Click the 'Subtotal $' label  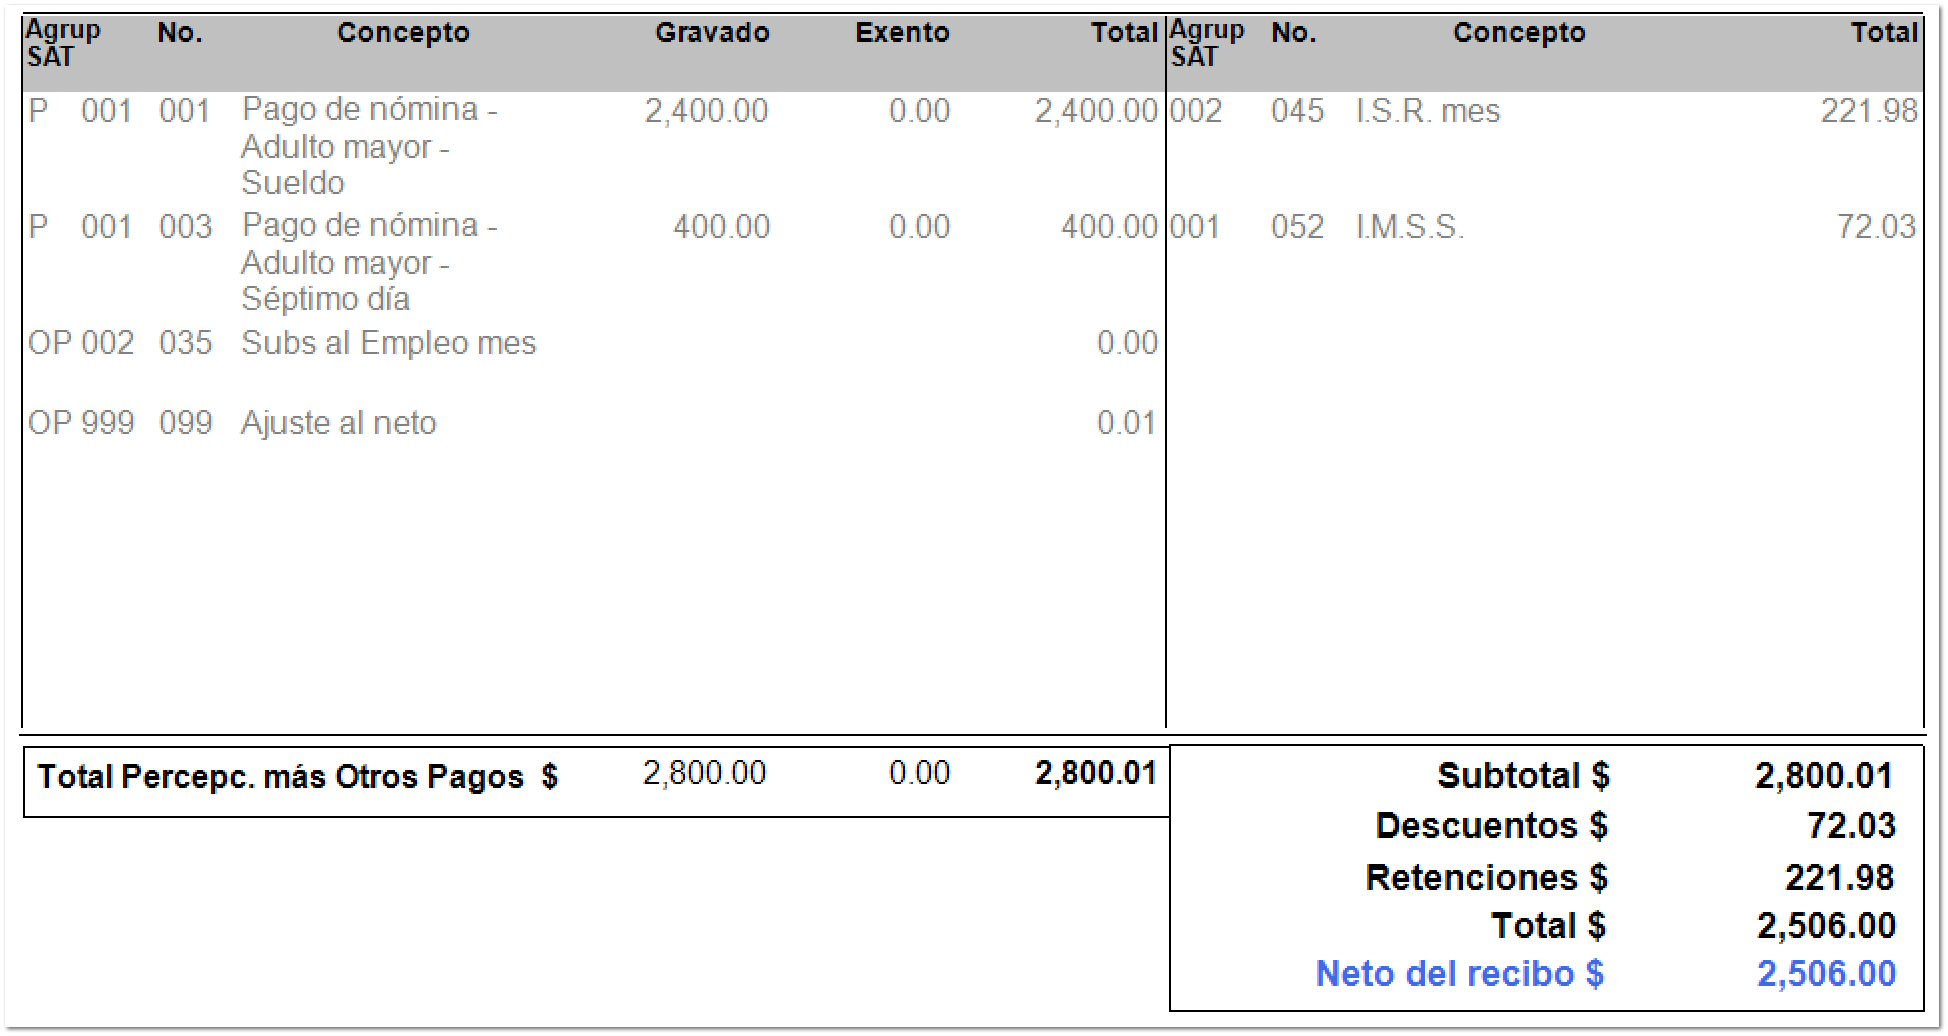[x=1524, y=776]
